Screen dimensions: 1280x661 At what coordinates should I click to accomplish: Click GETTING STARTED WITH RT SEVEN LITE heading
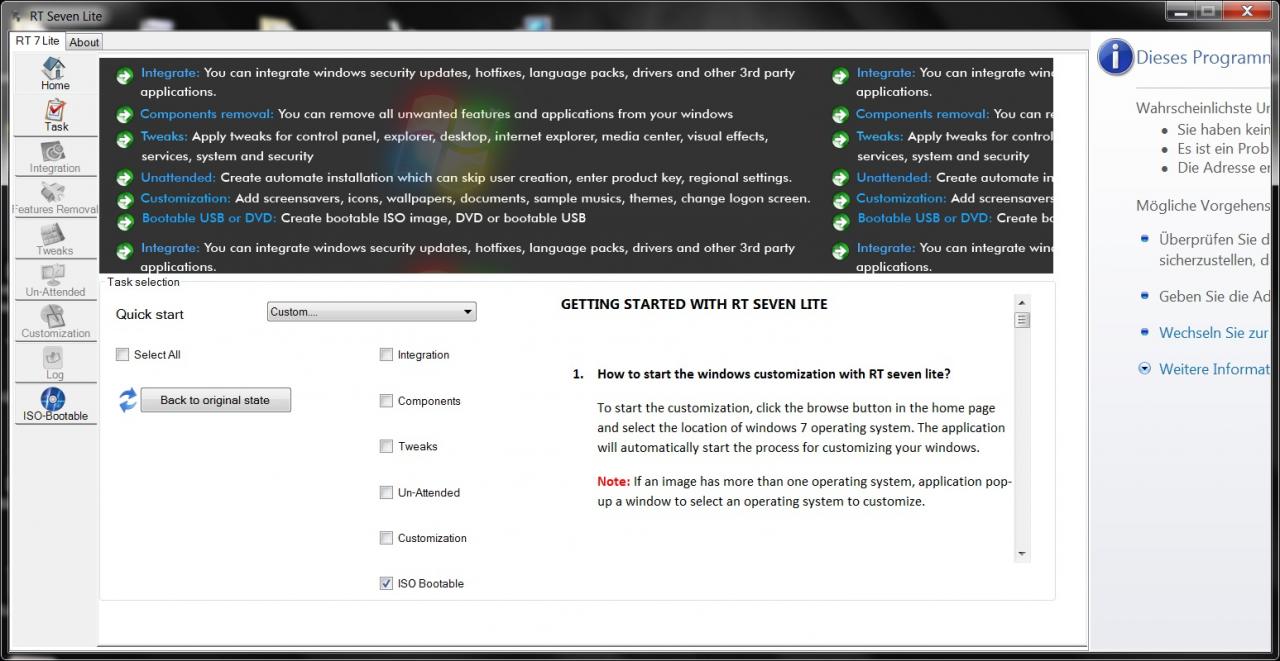click(694, 304)
